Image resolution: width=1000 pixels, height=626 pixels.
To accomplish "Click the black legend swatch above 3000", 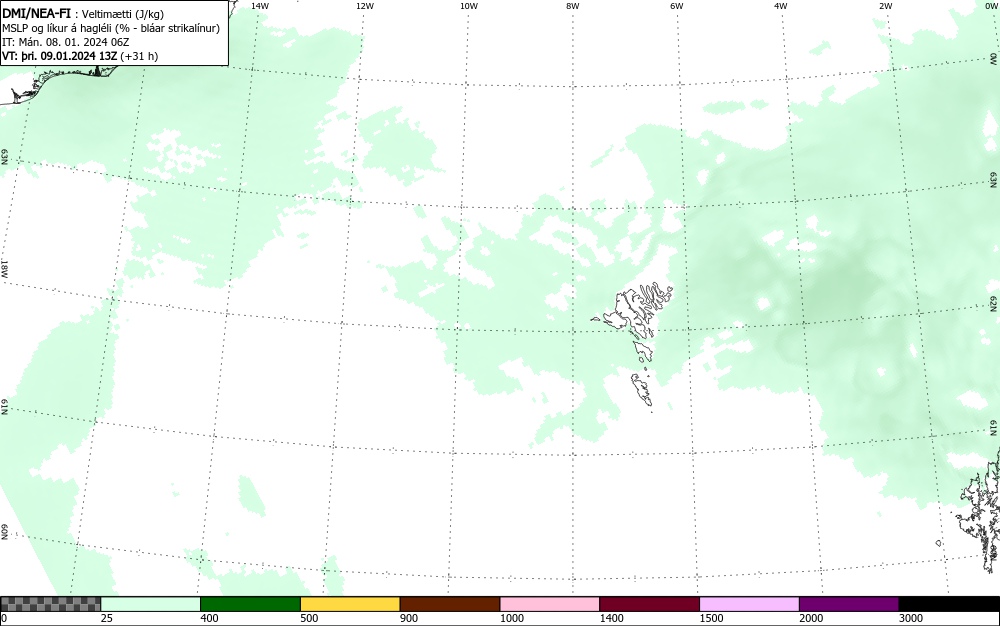I will (949, 604).
